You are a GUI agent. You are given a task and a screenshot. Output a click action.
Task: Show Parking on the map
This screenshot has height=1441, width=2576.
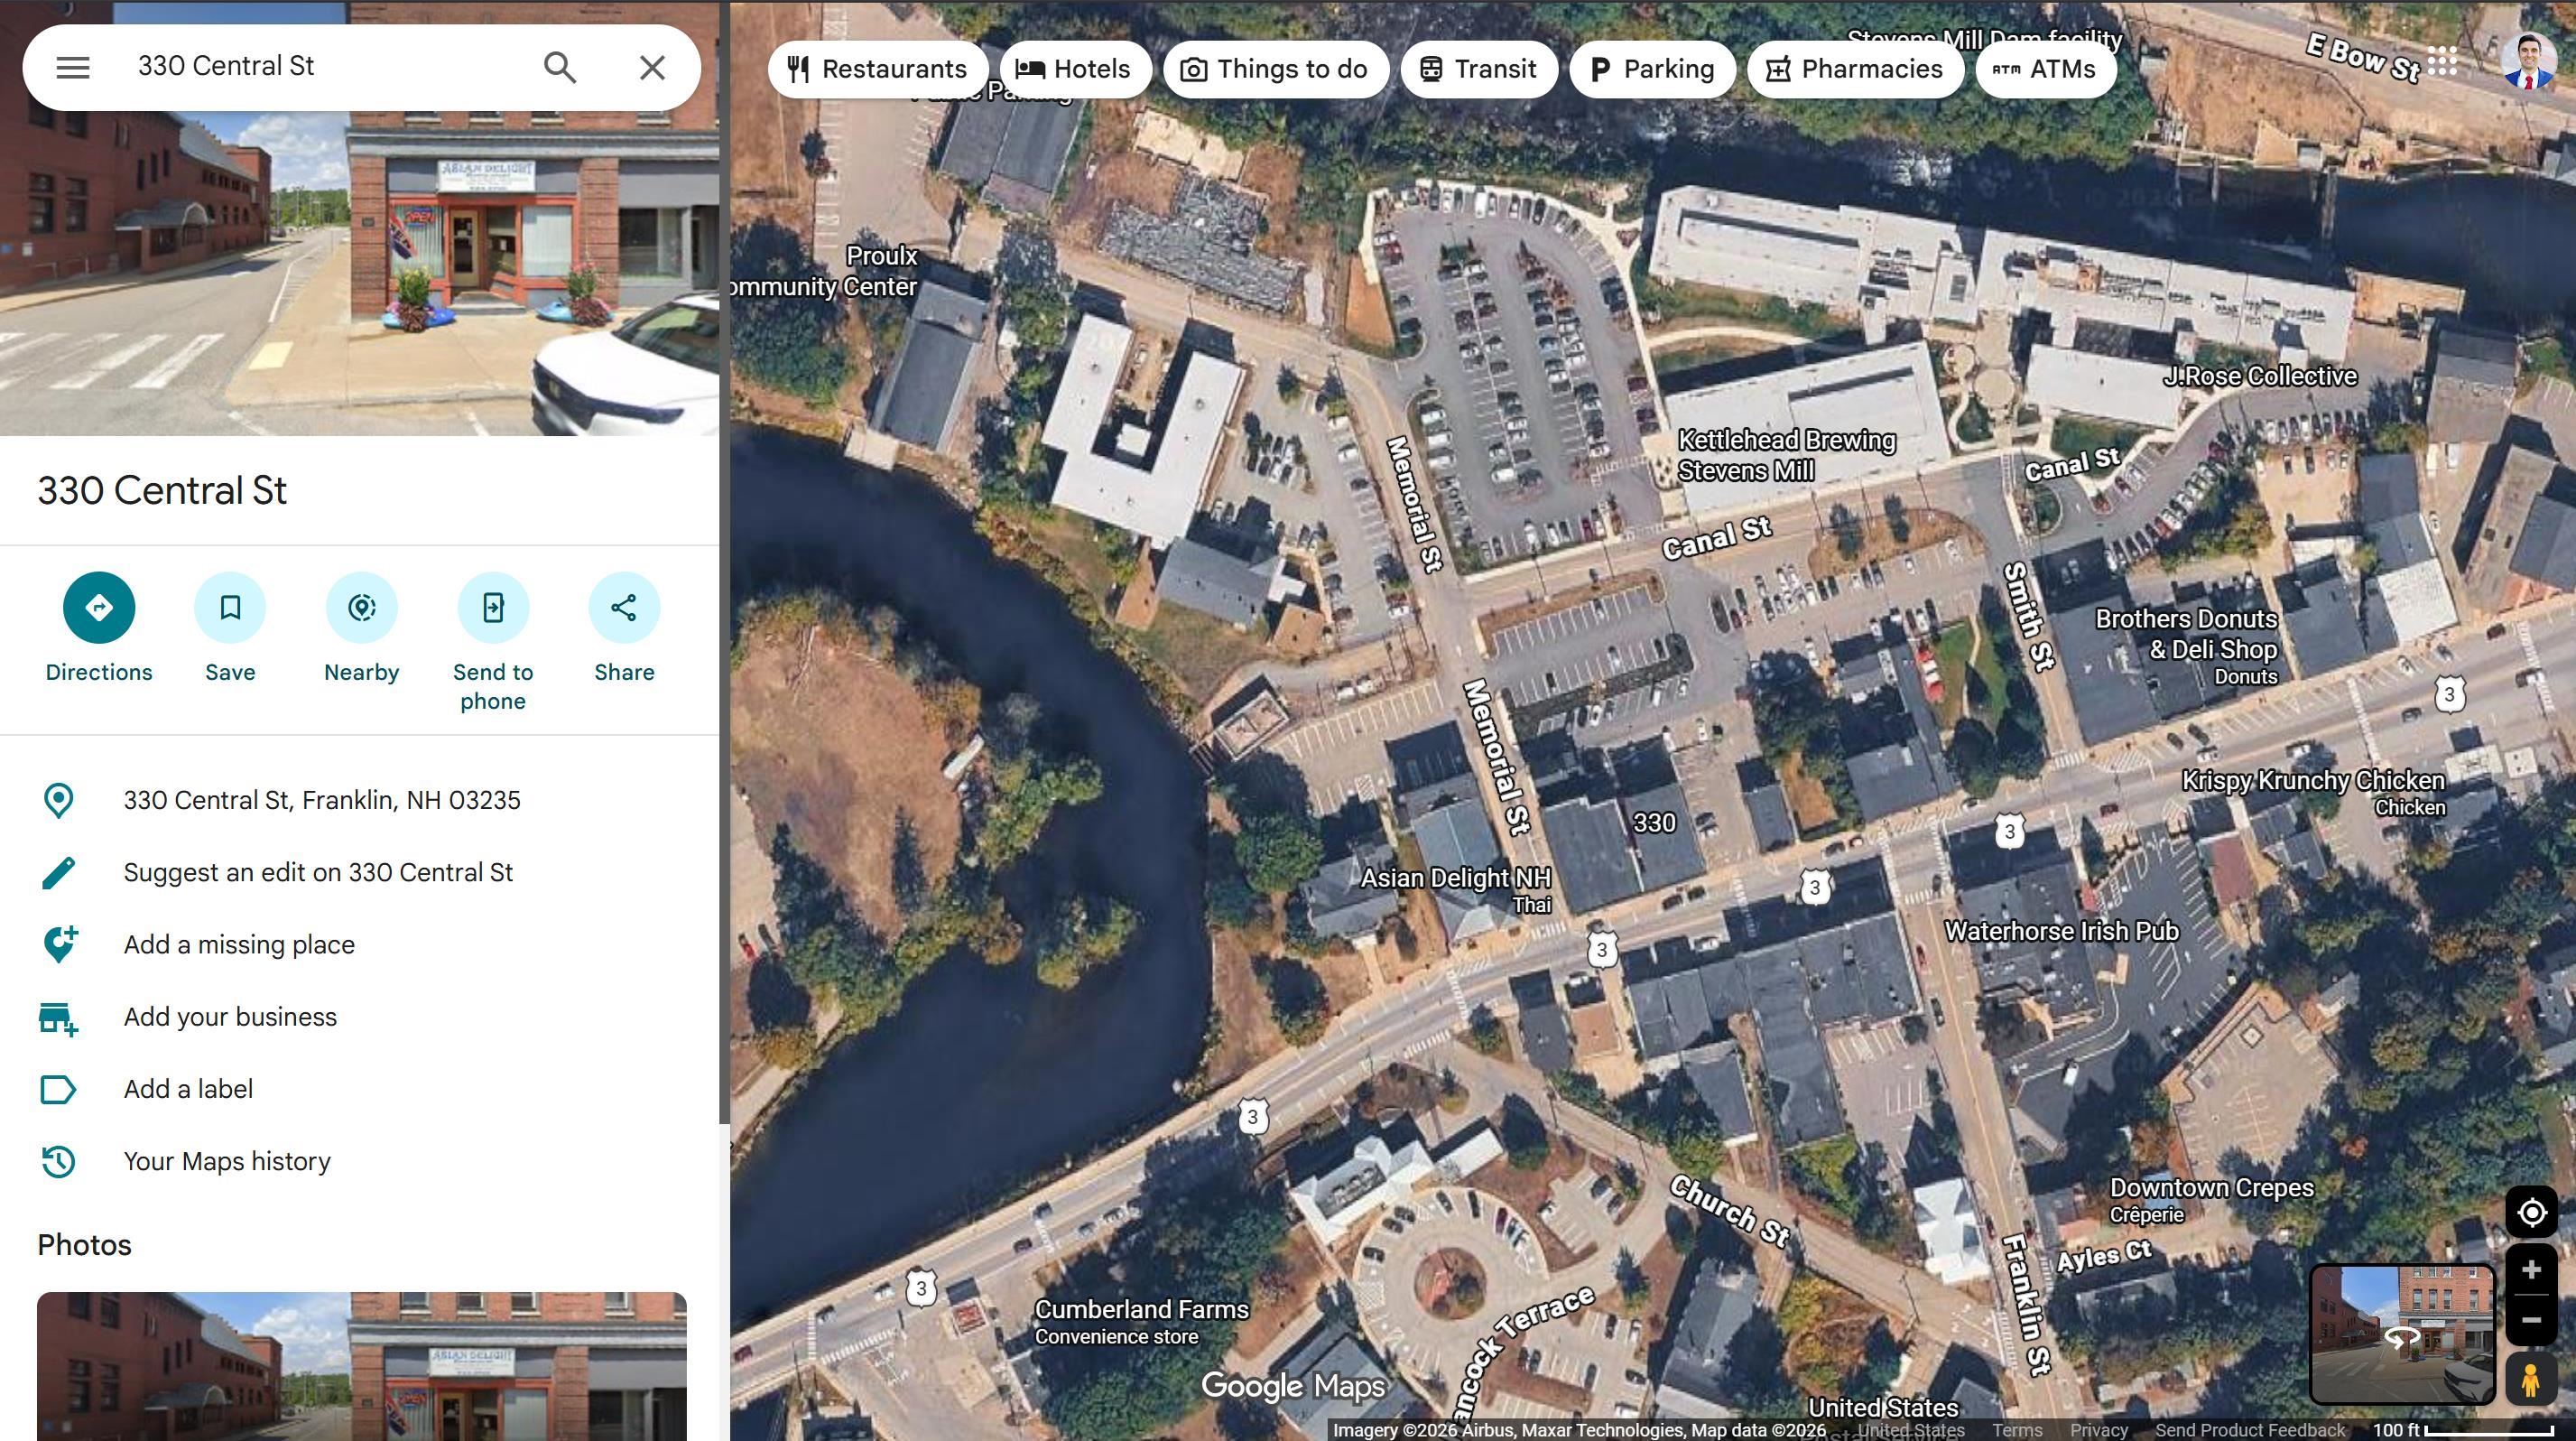pyautogui.click(x=1652, y=69)
